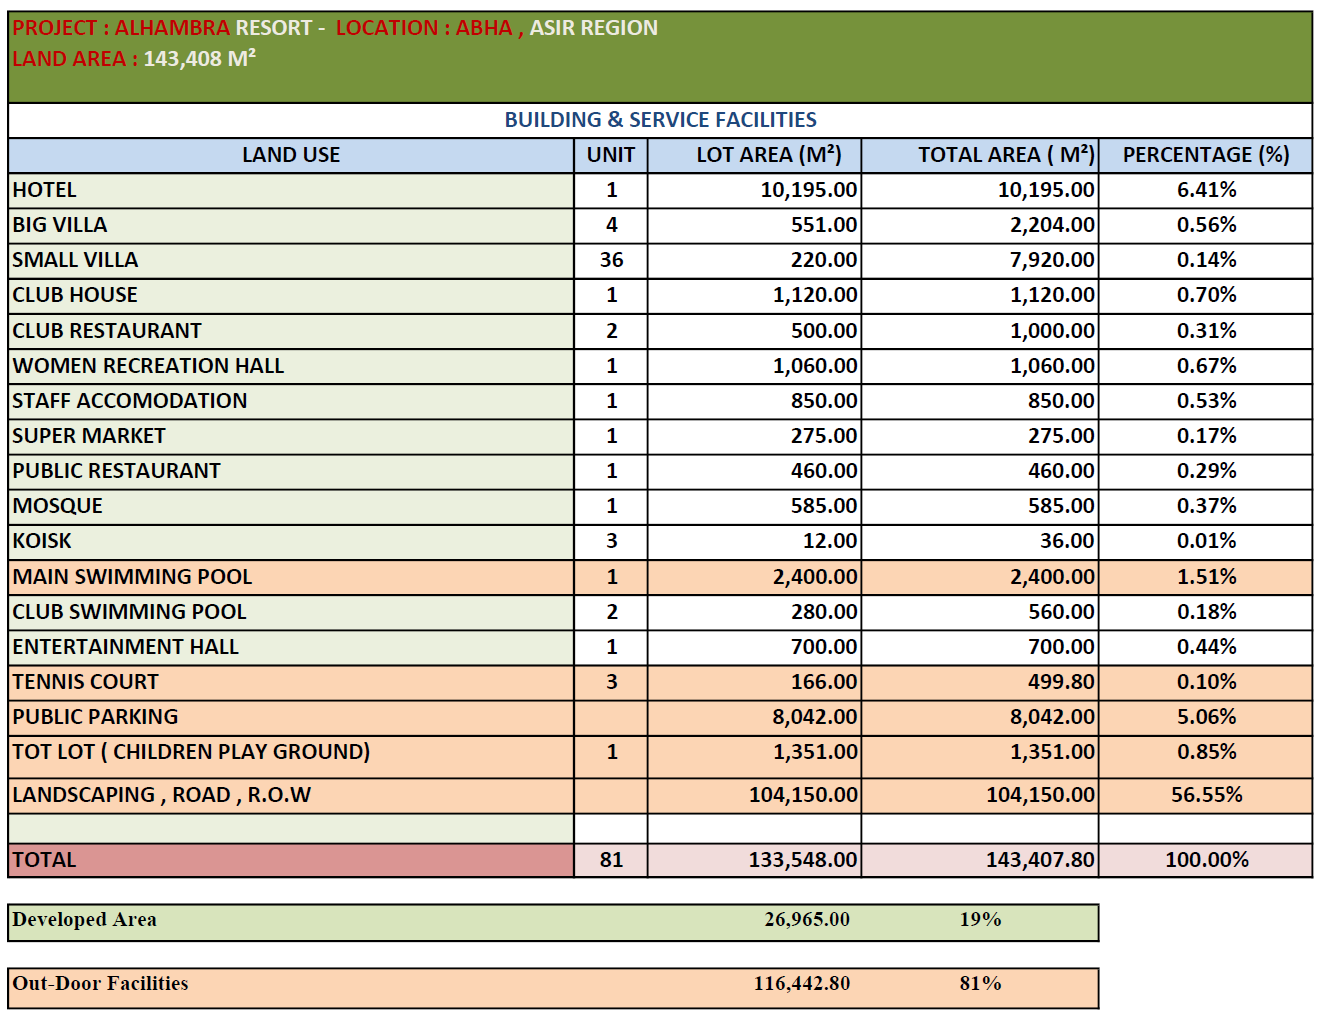Select main swimming pool percentage 1.51%
The image size is (1321, 1019).
pos(1206,577)
